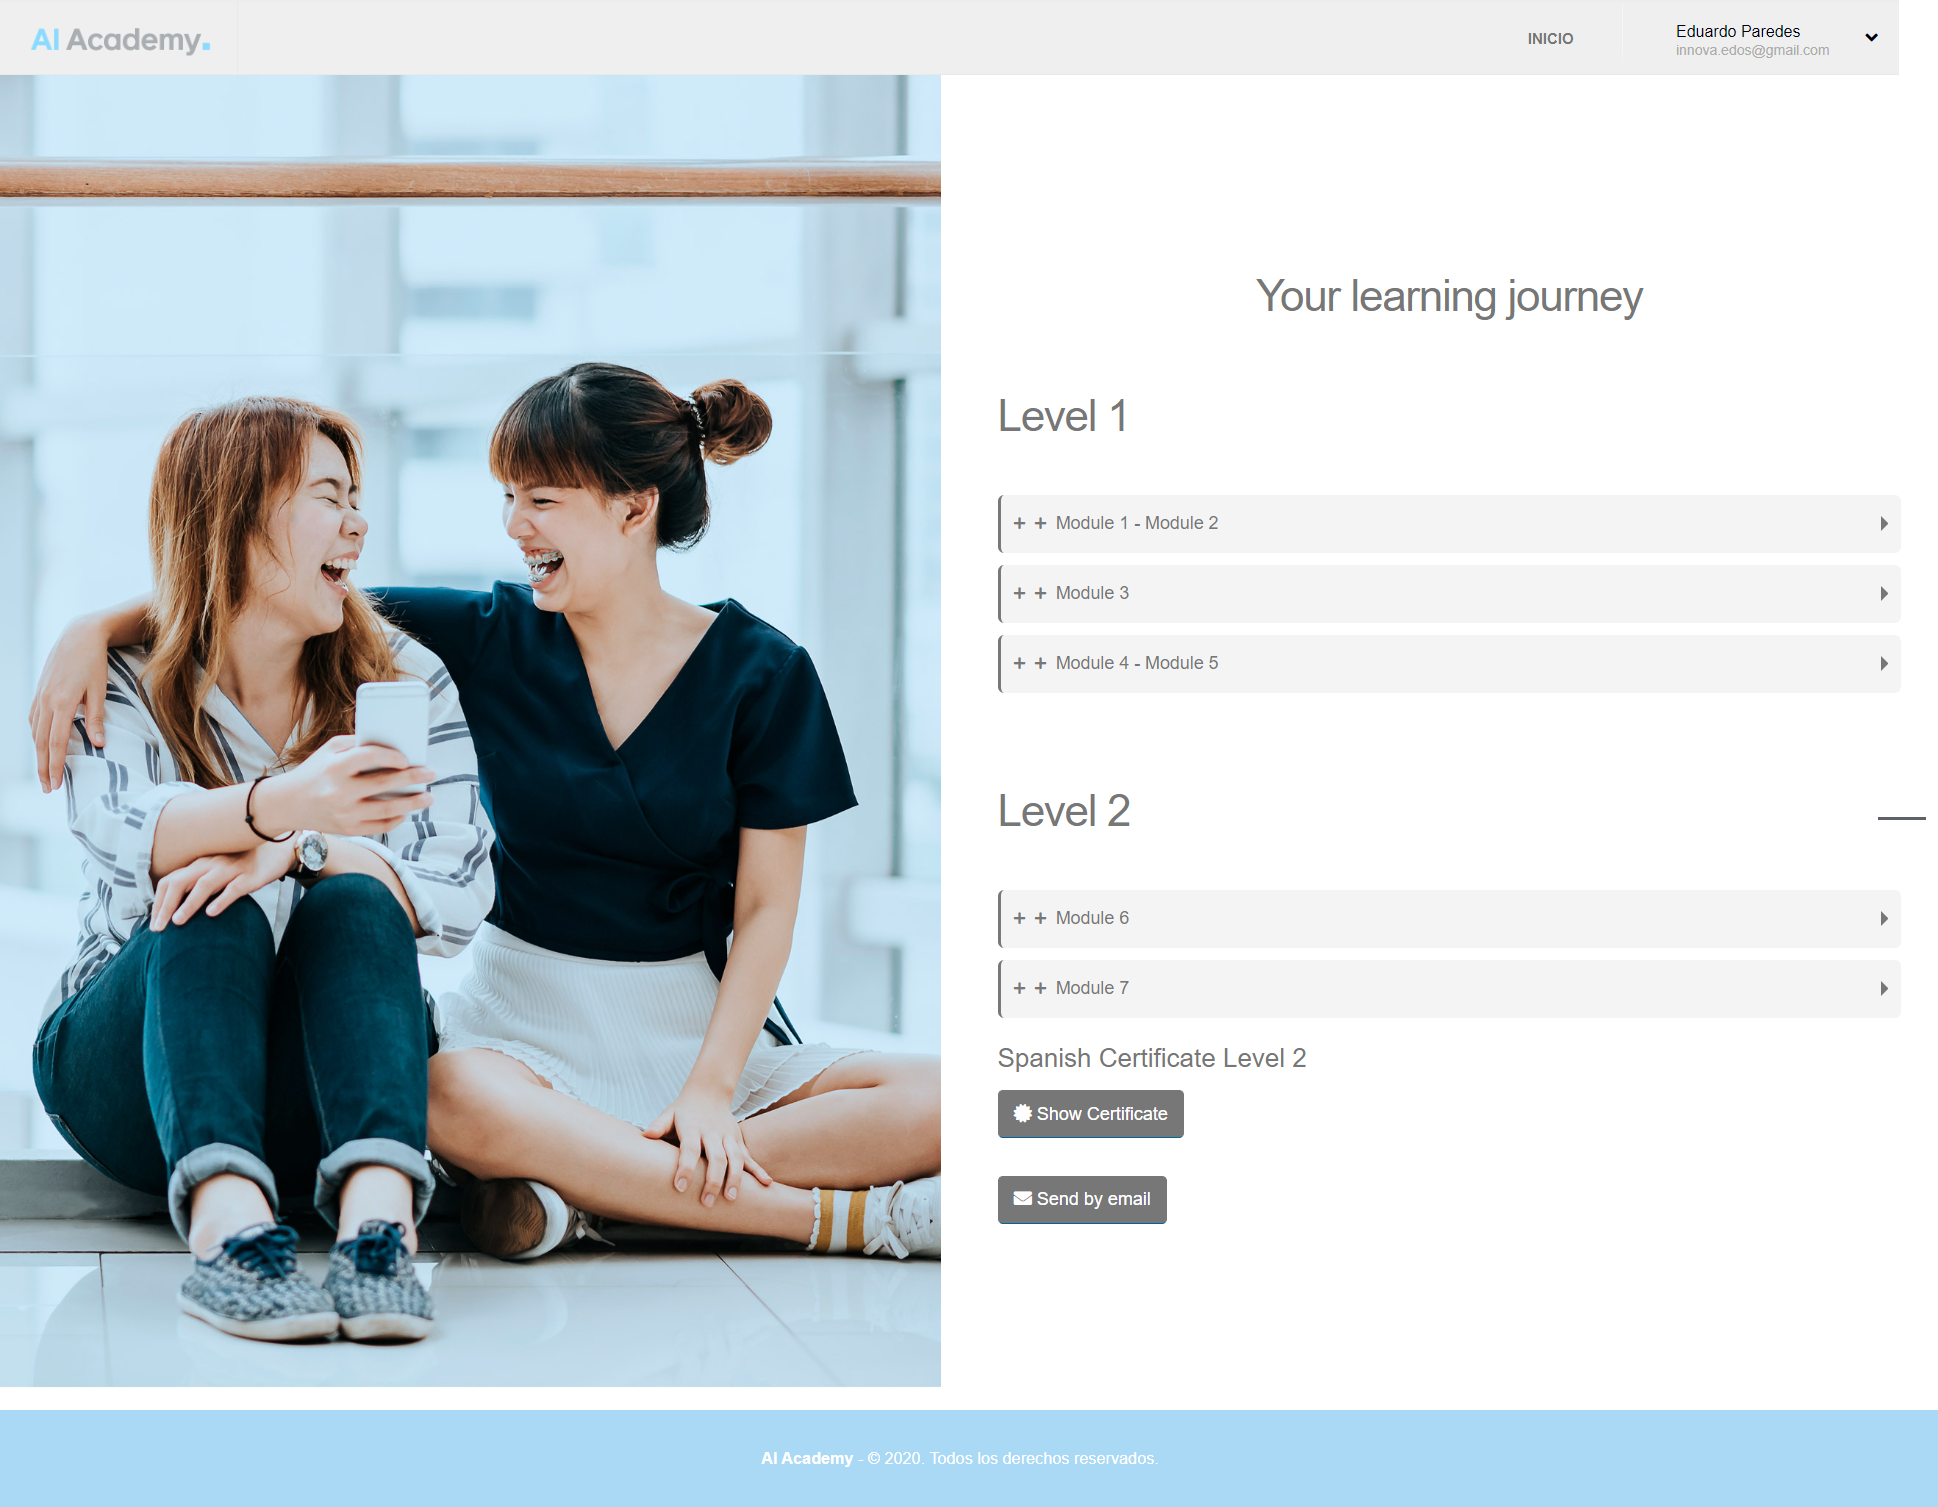Click the Show Certificate button
Screen dimensions: 1938x1507
pos(1090,1114)
